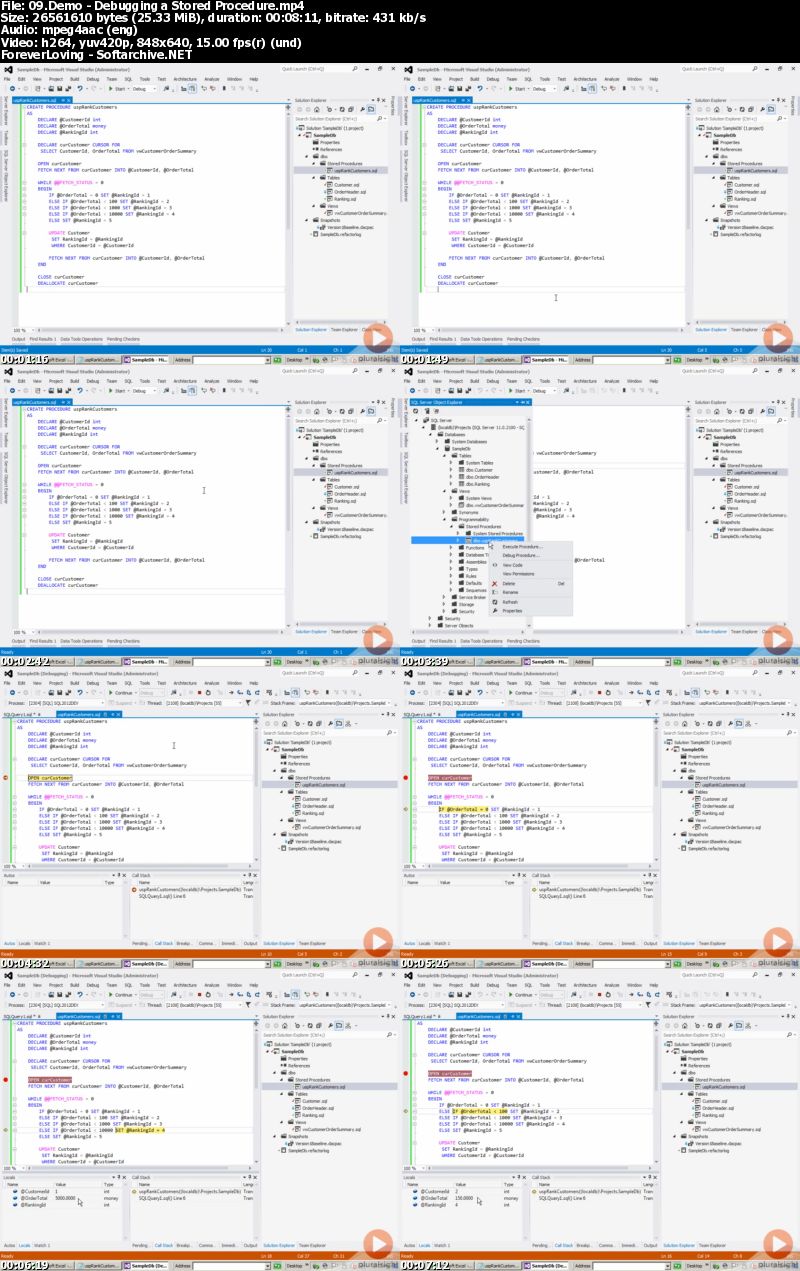This screenshot has height=1271, width=800.
Task: Collapse the SQL Server root node
Action: click(416, 420)
